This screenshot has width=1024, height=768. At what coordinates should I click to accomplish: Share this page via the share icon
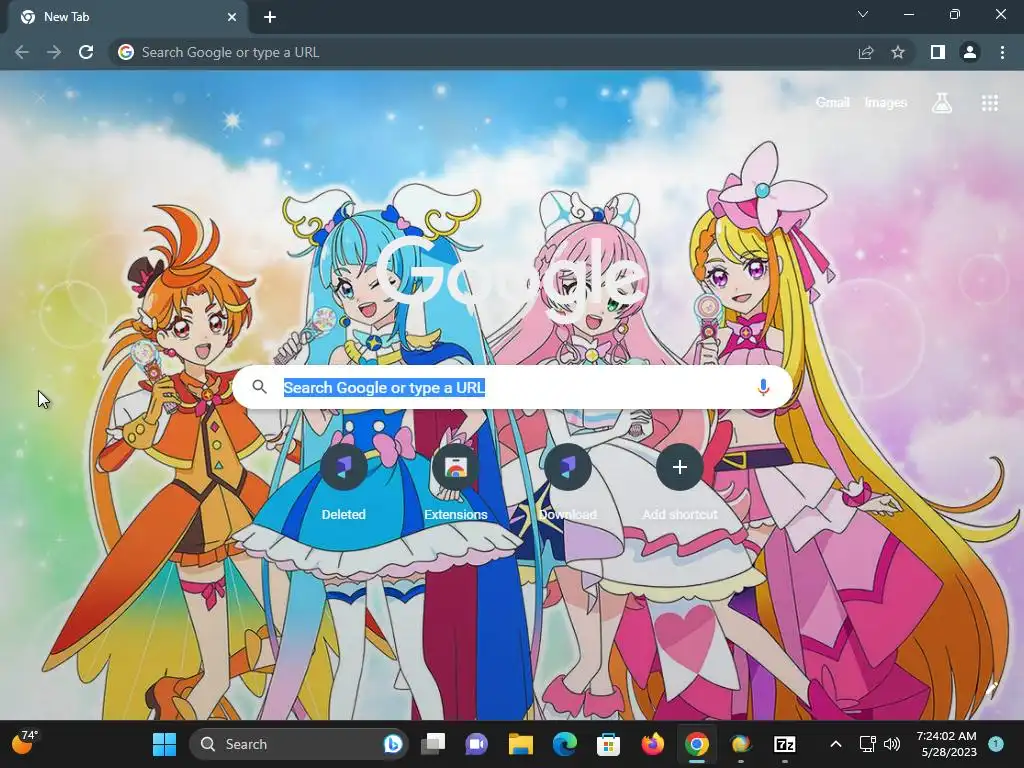coord(866,52)
